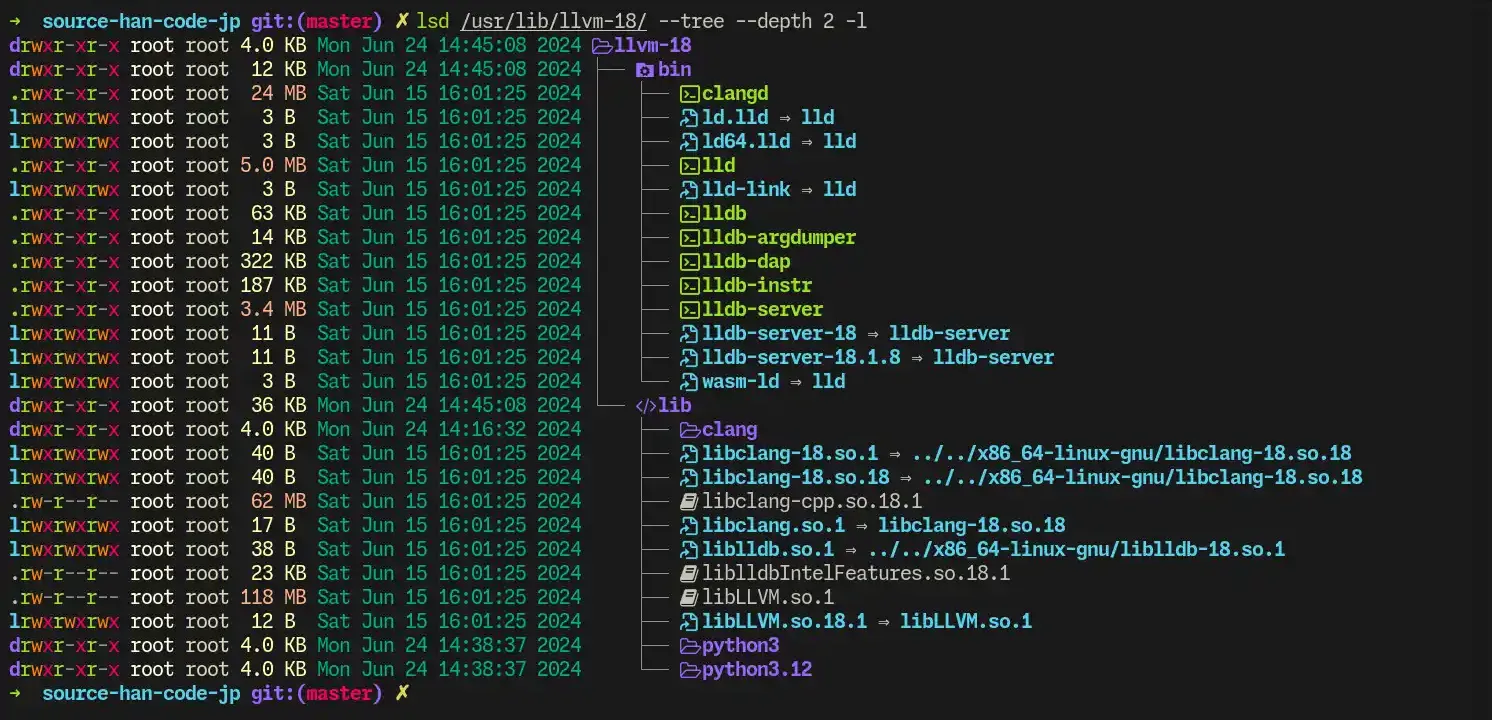Click the folder icon beside clang
This screenshot has height=720, width=1492.
coord(689,429)
